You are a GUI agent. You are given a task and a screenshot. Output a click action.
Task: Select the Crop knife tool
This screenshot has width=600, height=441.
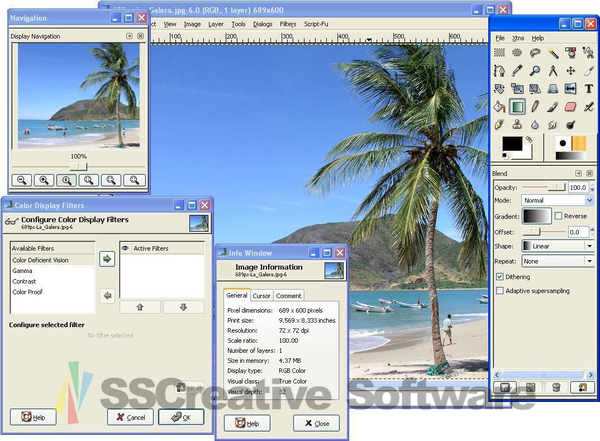pos(588,70)
